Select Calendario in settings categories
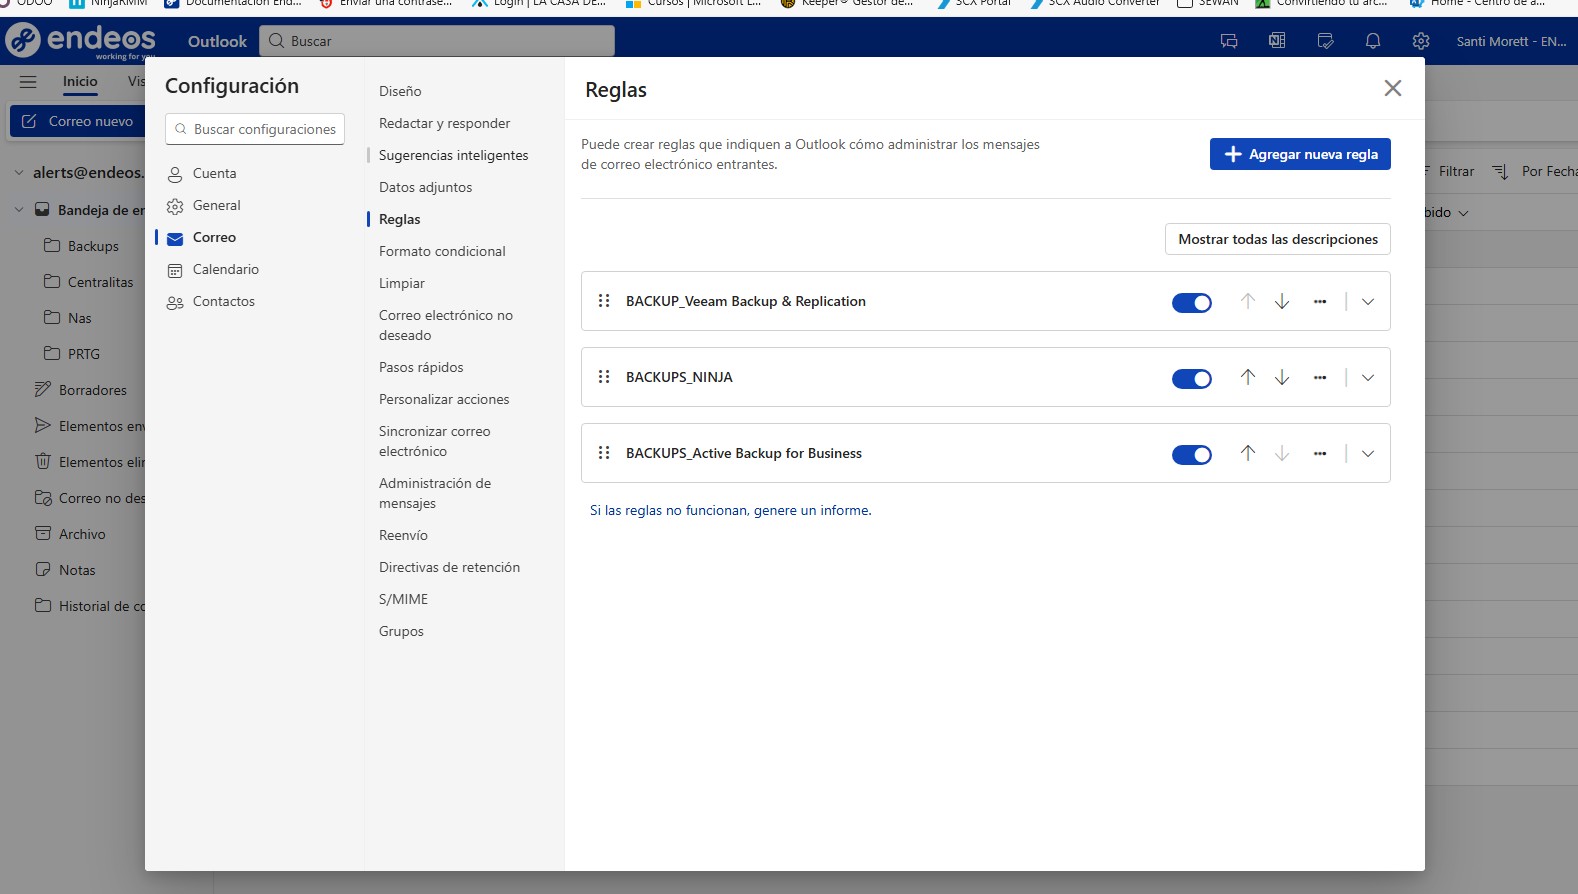This screenshot has width=1578, height=894. pyautogui.click(x=225, y=269)
